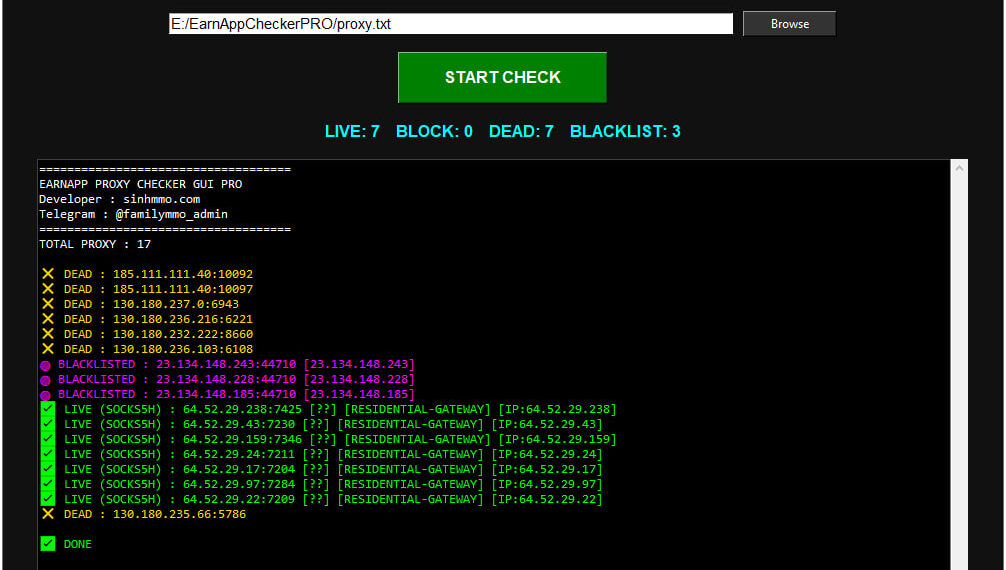Click the address 64.52.29.43:7230
Image resolution: width=1006 pixels, height=570 pixels.
tap(239, 424)
